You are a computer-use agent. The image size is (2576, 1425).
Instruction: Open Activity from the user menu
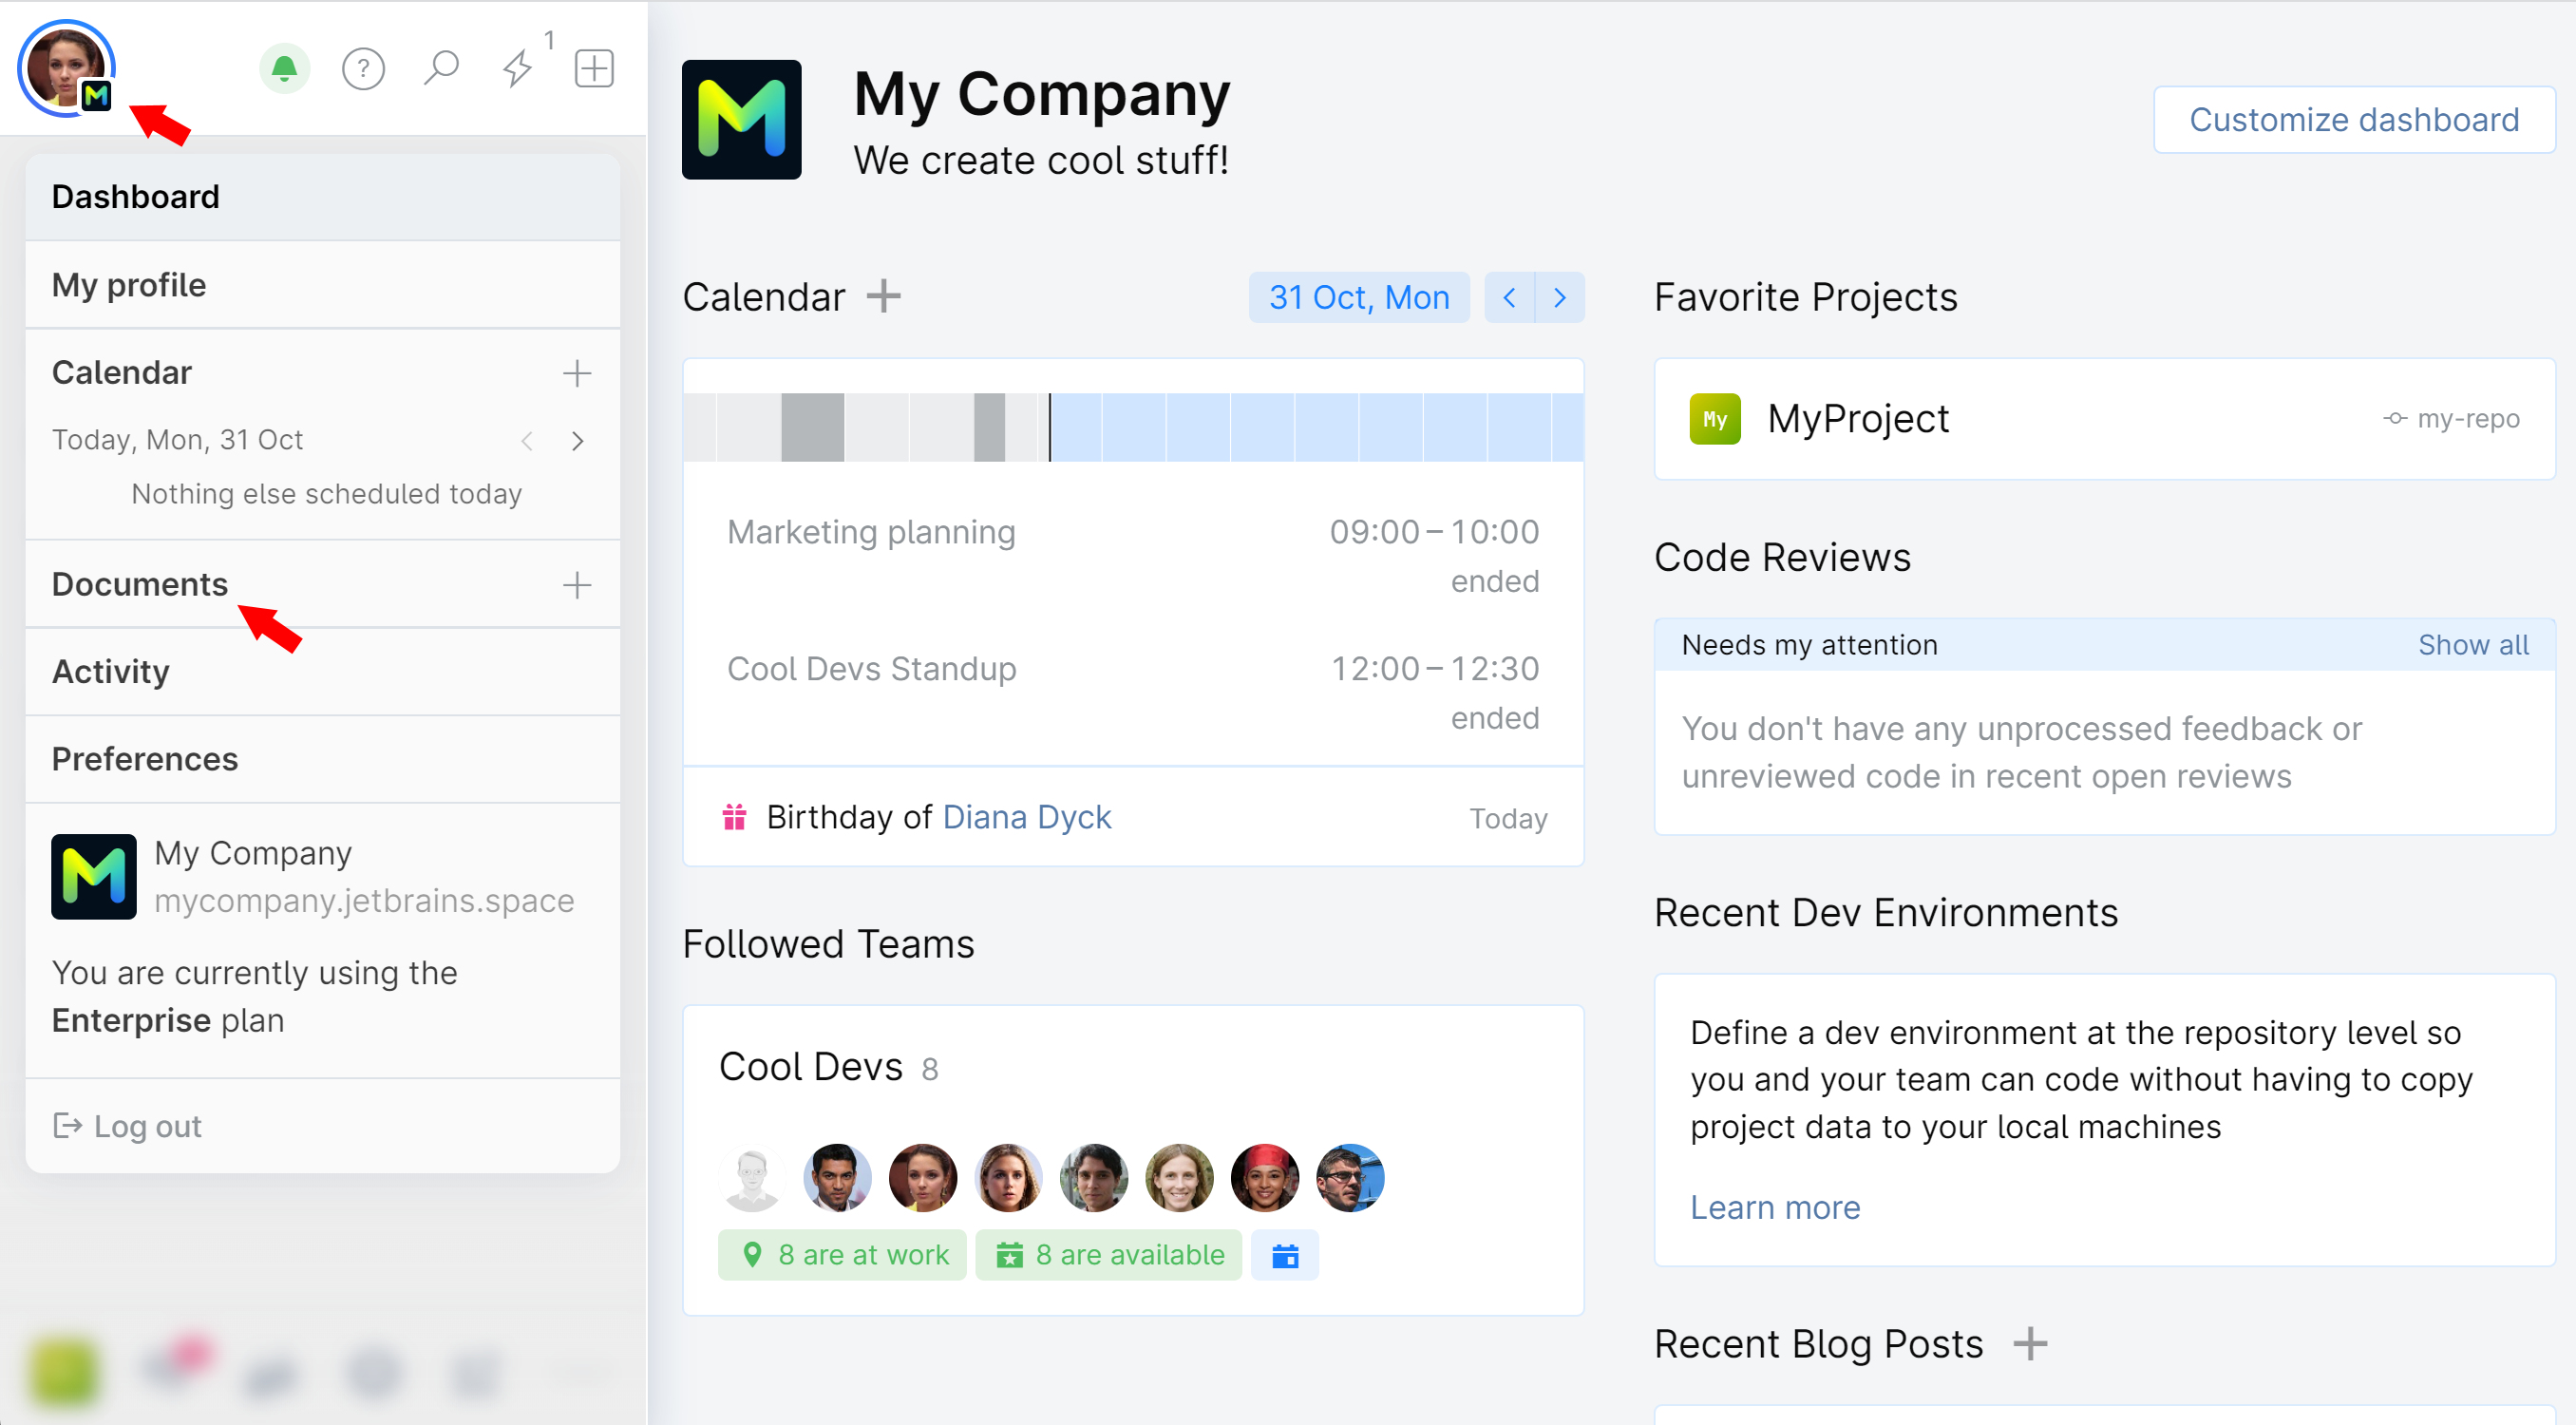click(x=111, y=672)
